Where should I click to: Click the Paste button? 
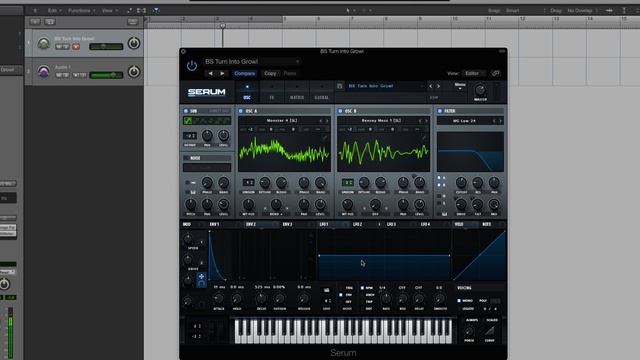coord(290,73)
